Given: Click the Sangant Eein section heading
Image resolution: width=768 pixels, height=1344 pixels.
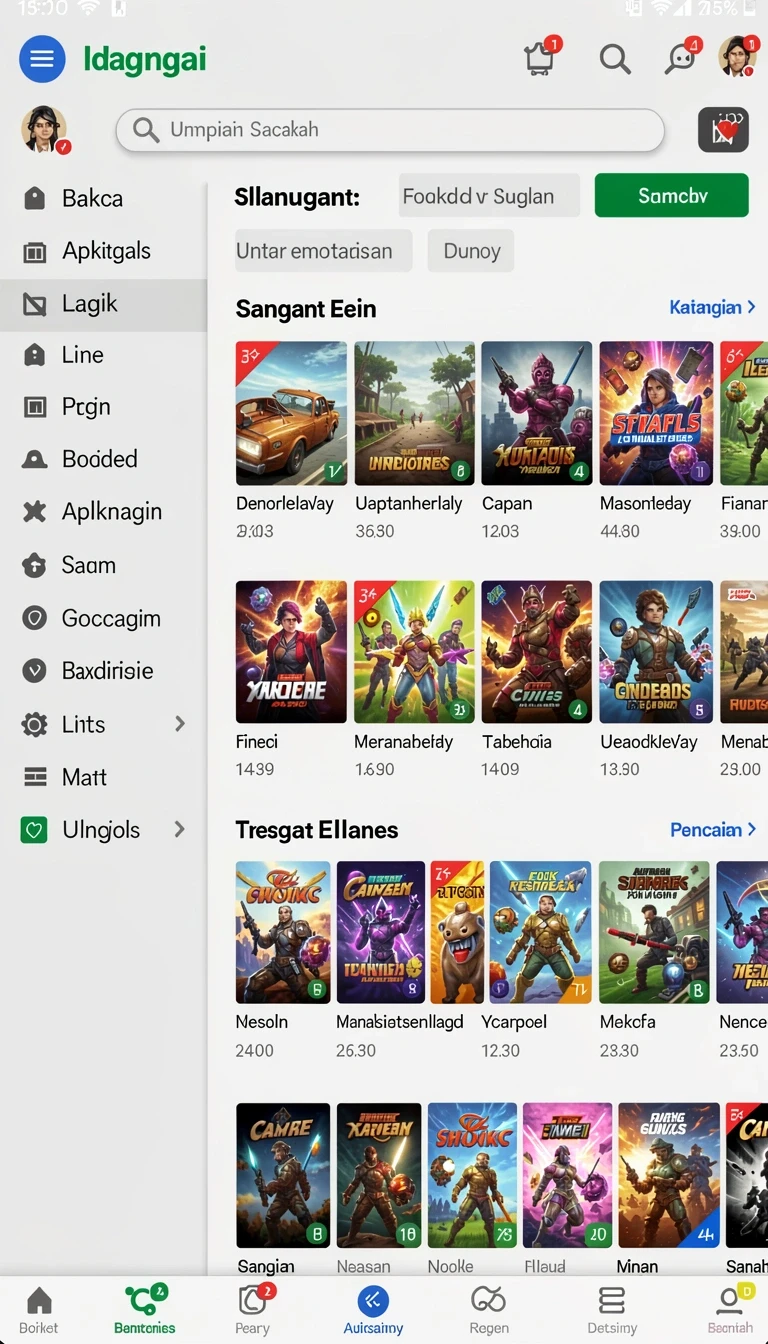Looking at the screenshot, I should (306, 309).
